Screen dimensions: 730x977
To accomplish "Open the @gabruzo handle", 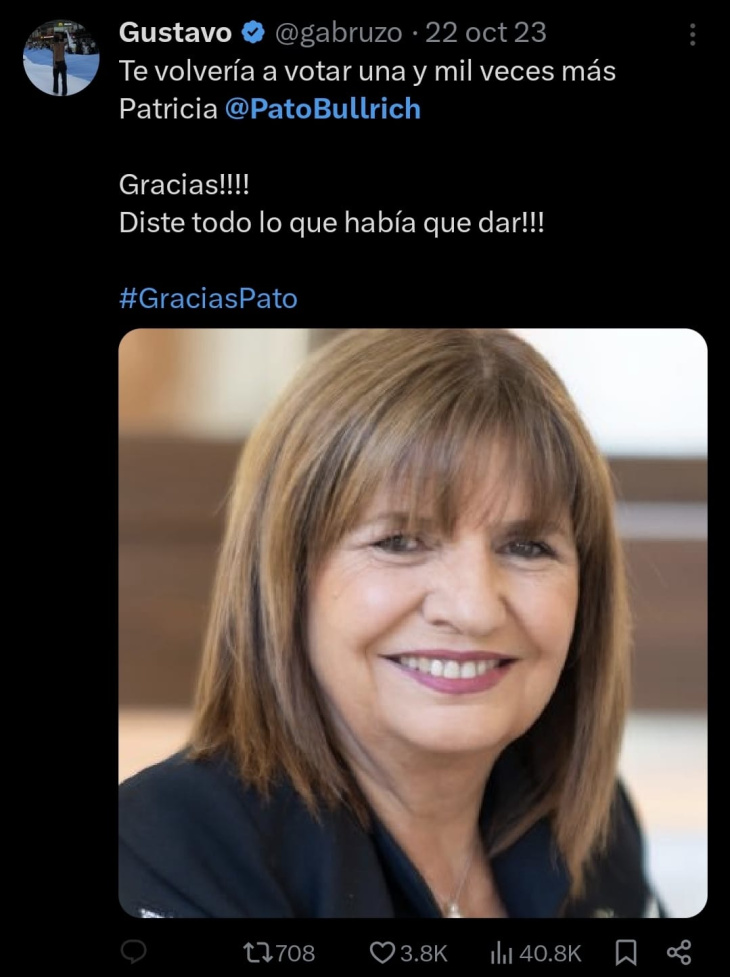I will coord(339,33).
